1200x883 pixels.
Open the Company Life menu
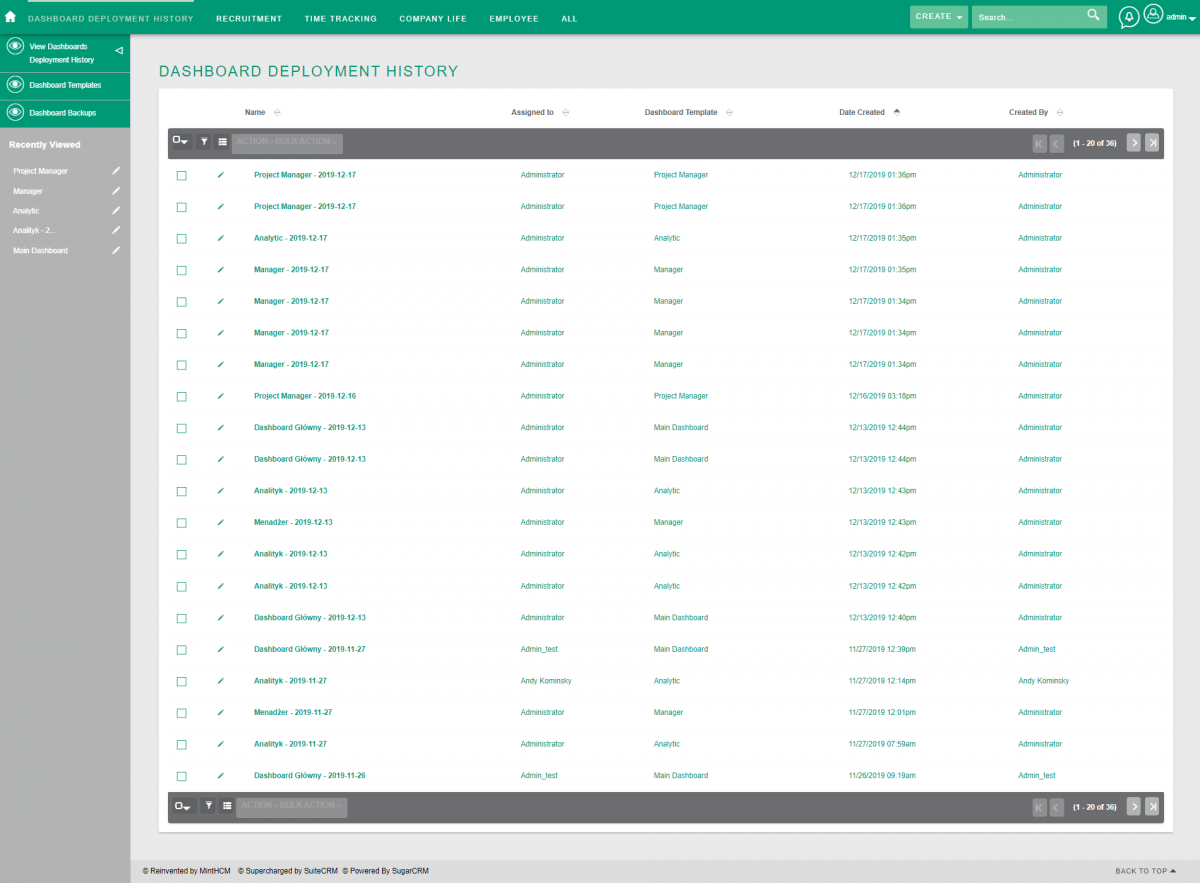point(433,18)
